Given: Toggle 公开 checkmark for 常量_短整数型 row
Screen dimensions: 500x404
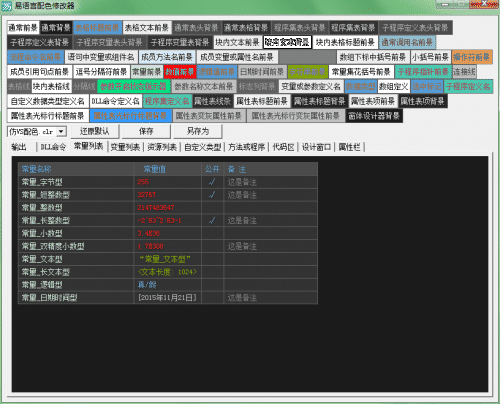Looking at the screenshot, I should (x=212, y=195).
